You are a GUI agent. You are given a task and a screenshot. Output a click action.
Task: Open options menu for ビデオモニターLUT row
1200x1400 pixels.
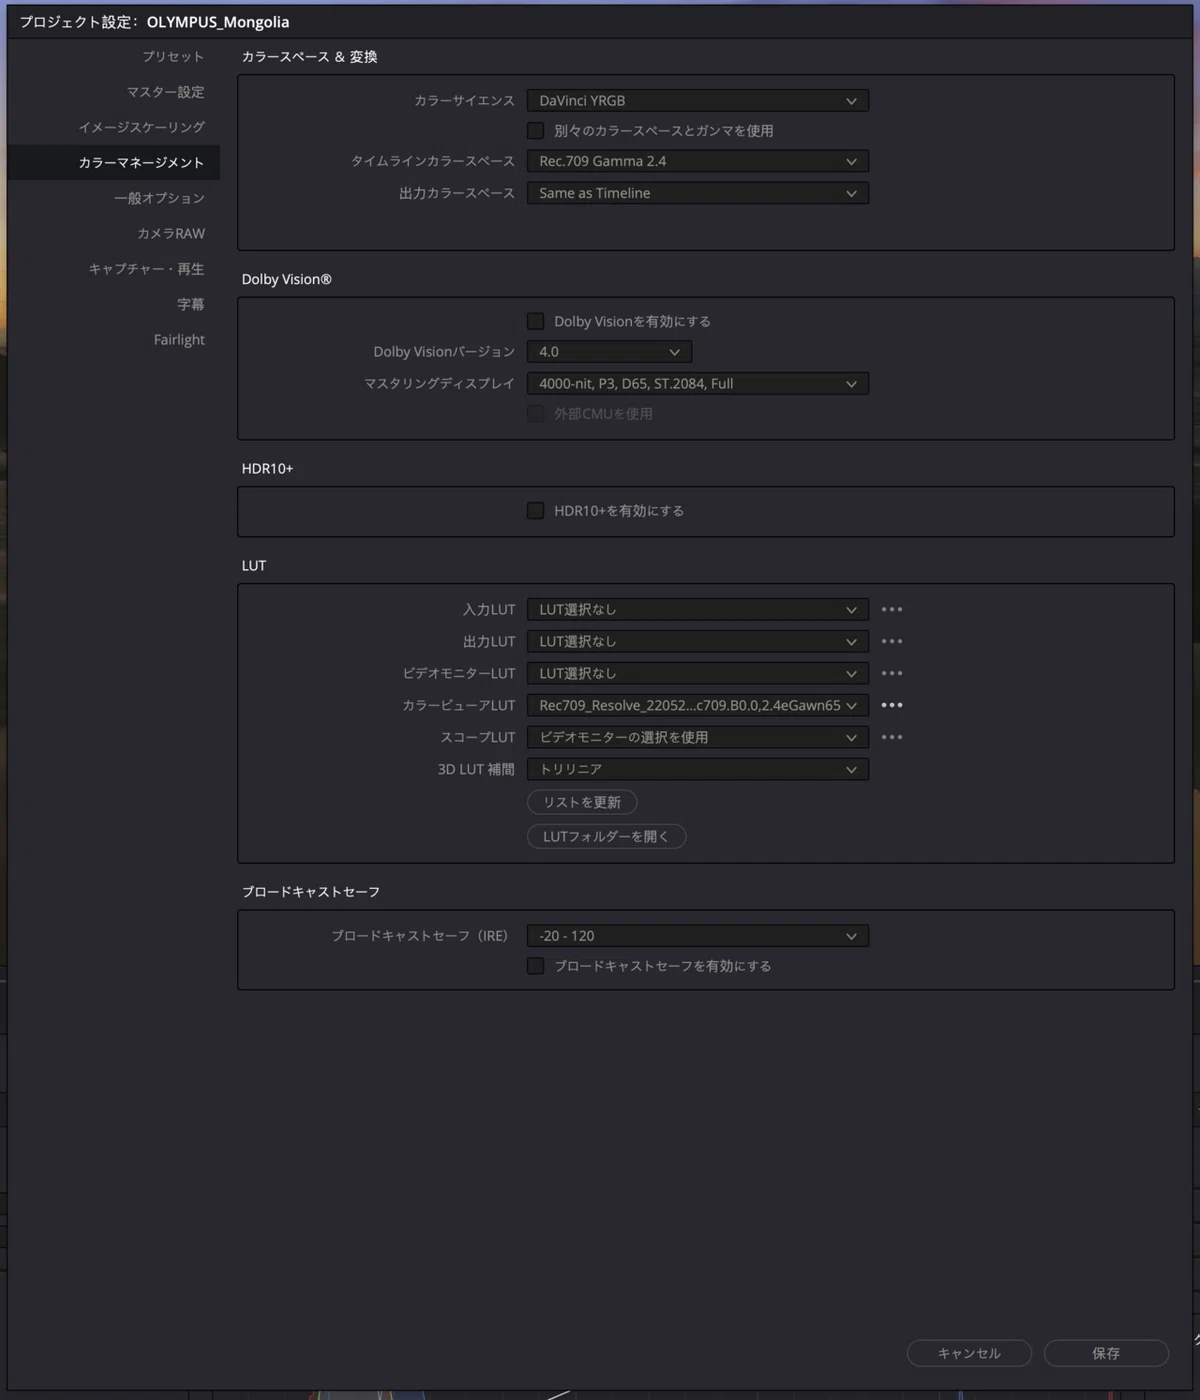tap(892, 673)
